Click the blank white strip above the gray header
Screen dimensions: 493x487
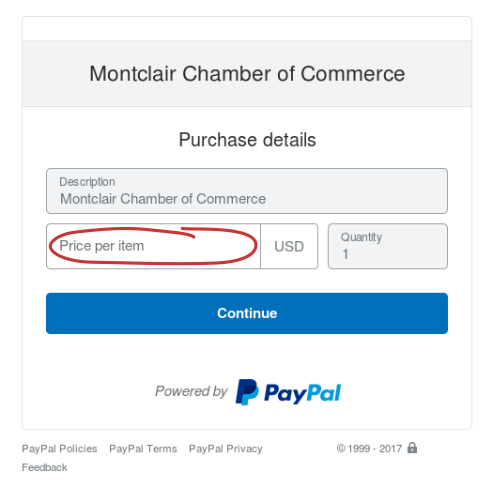(247, 29)
